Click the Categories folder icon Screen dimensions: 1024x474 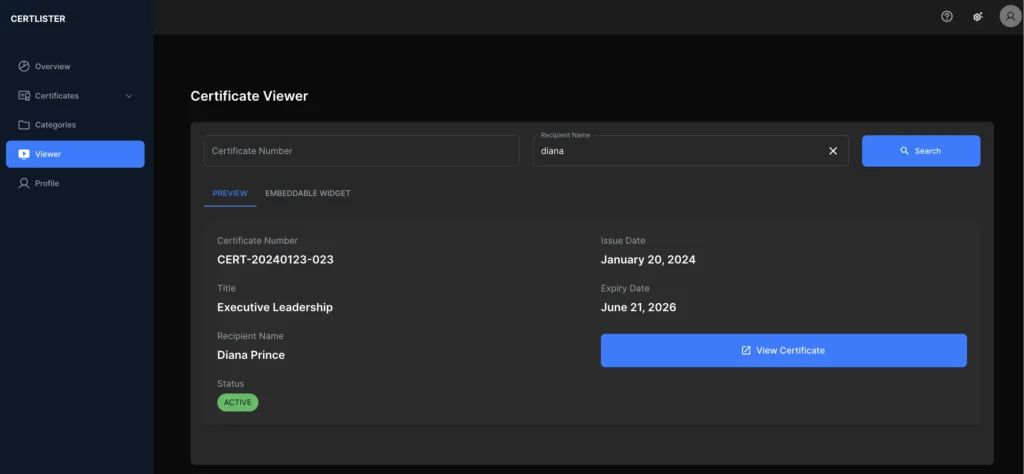pos(24,125)
